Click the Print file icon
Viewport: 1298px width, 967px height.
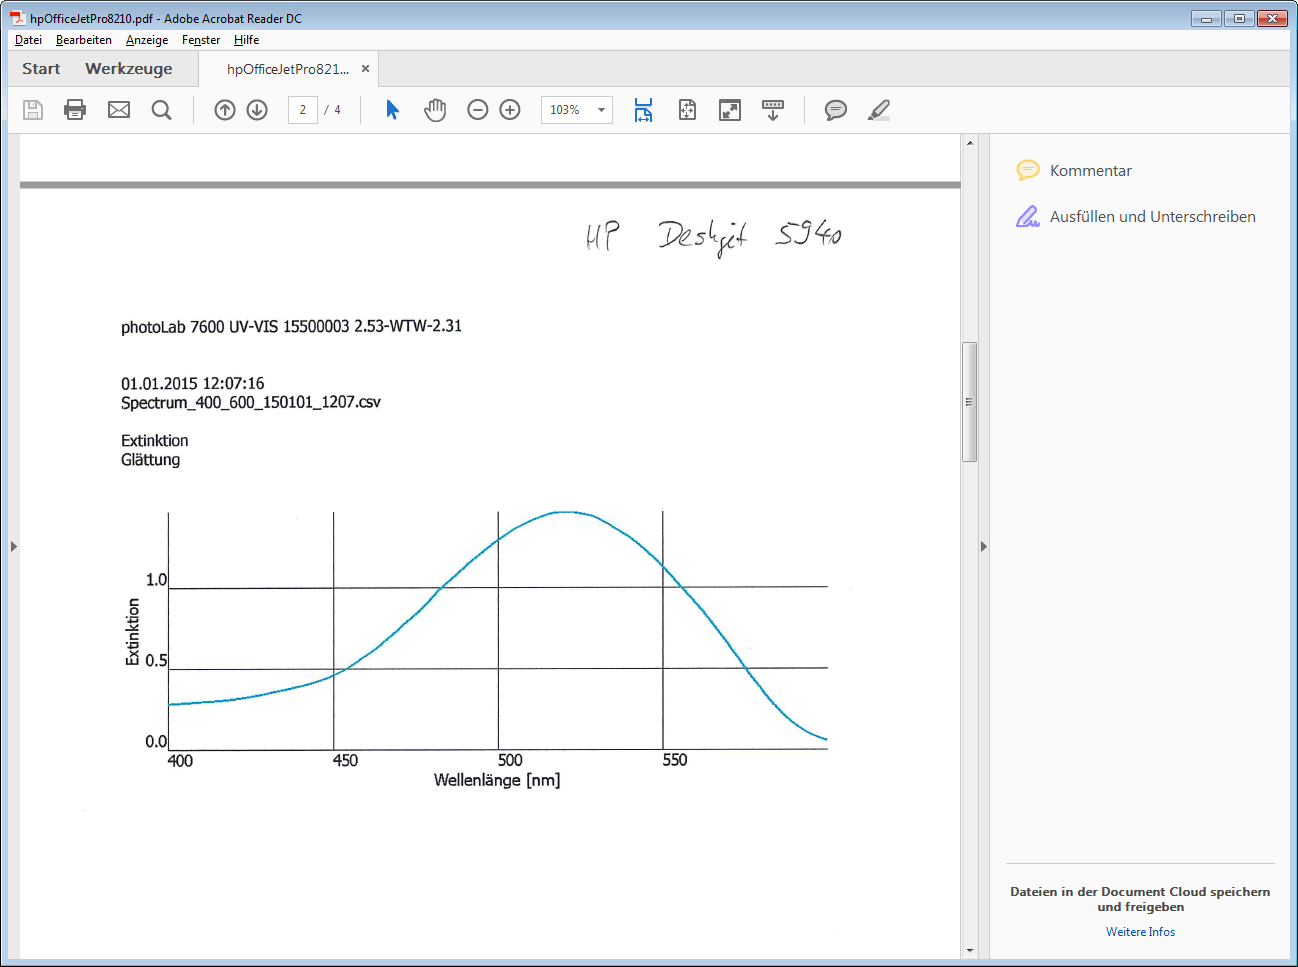(75, 110)
